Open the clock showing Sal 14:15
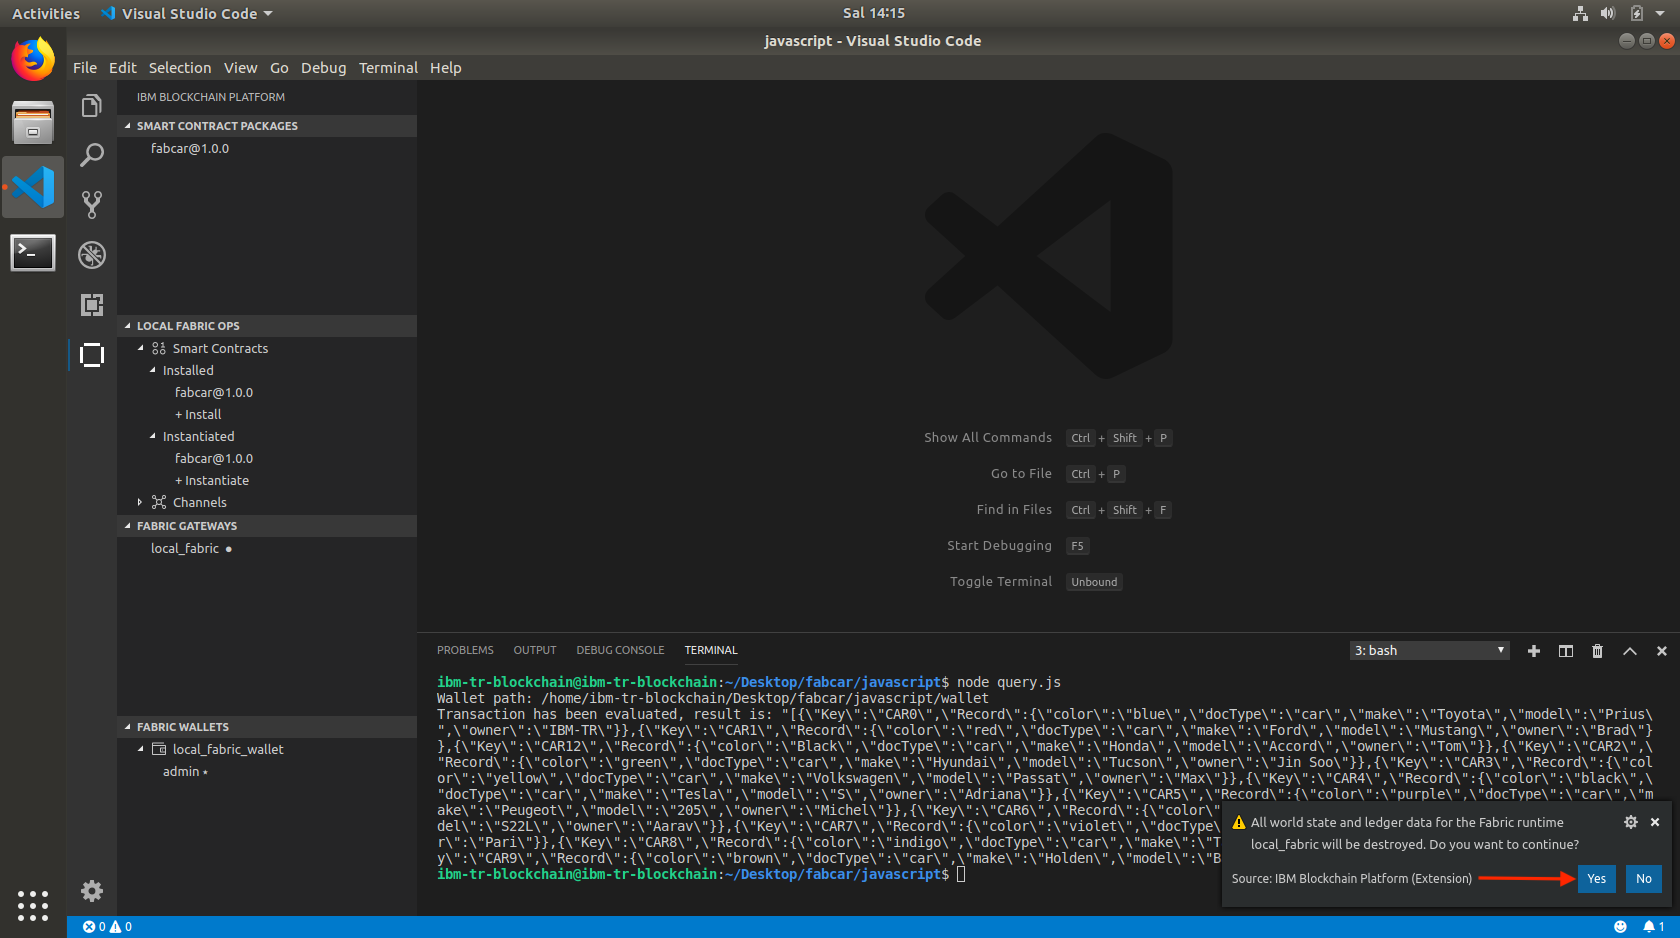The width and height of the screenshot is (1680, 938). click(x=874, y=13)
